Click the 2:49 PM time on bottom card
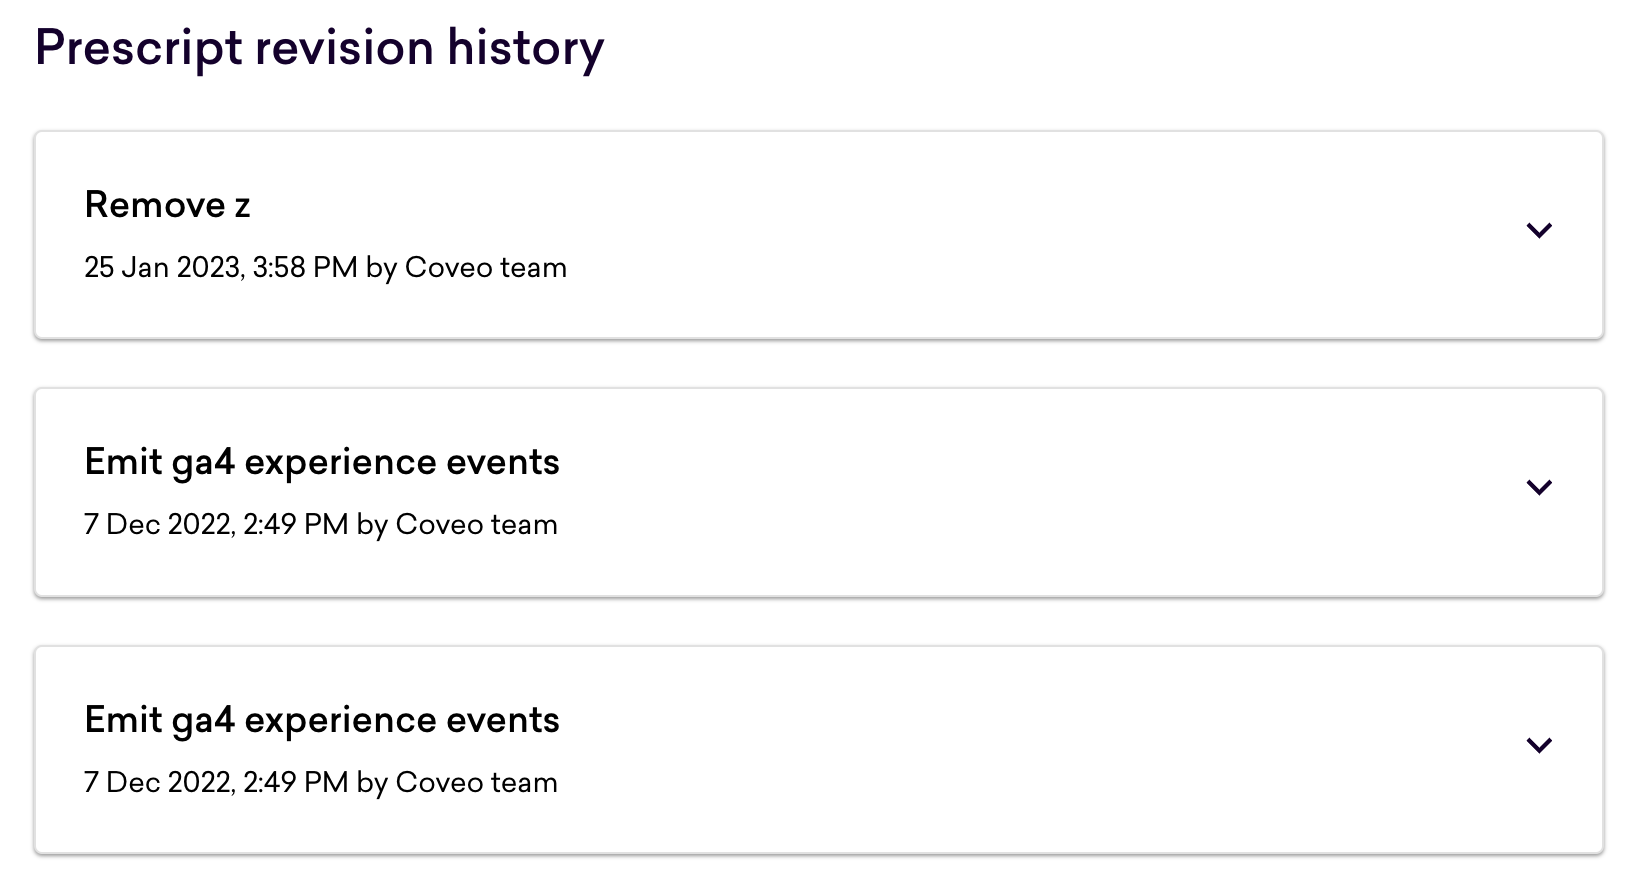1637x888 pixels. coord(296,783)
